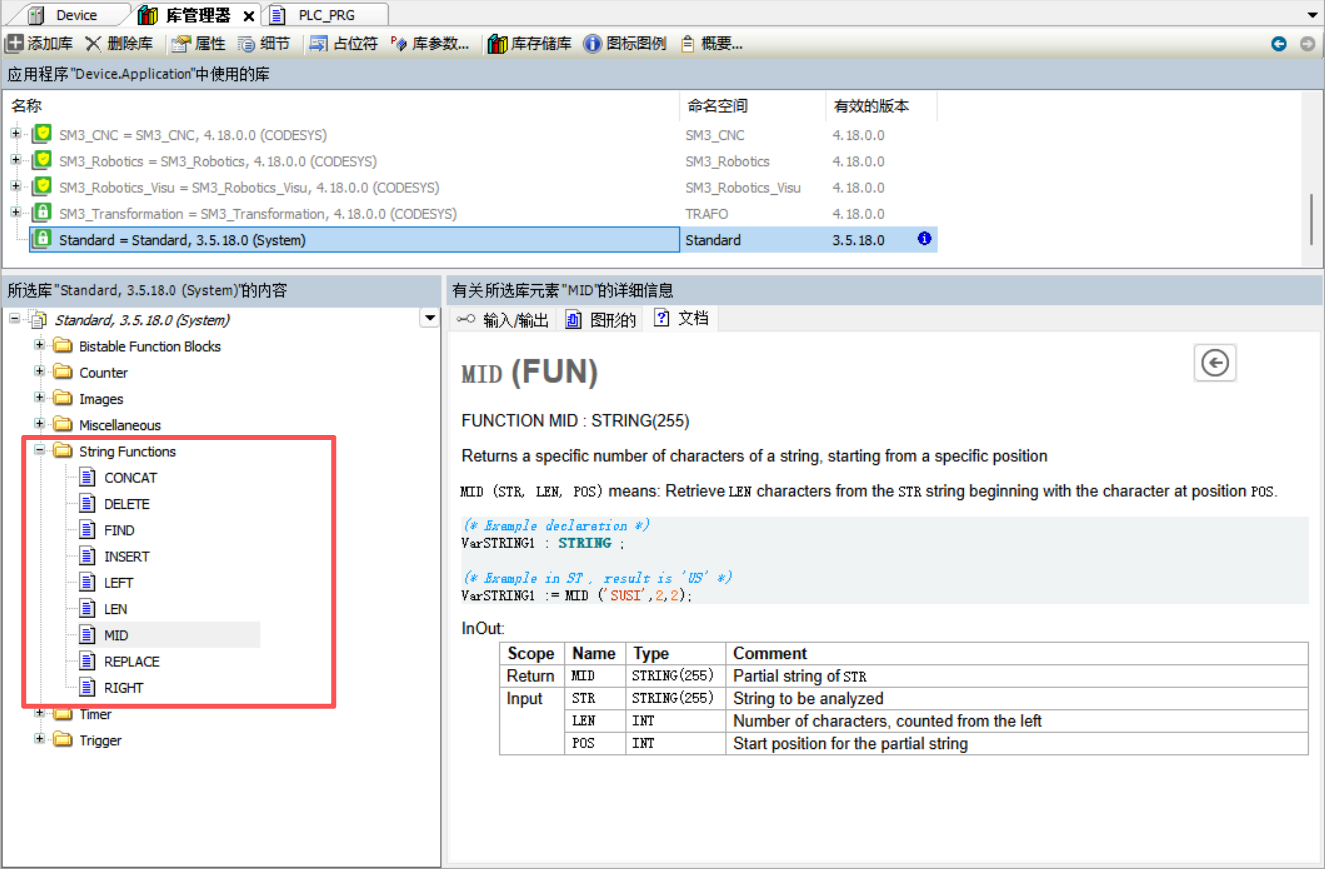
Task: Expand the Images folder
Action: (x=40, y=398)
